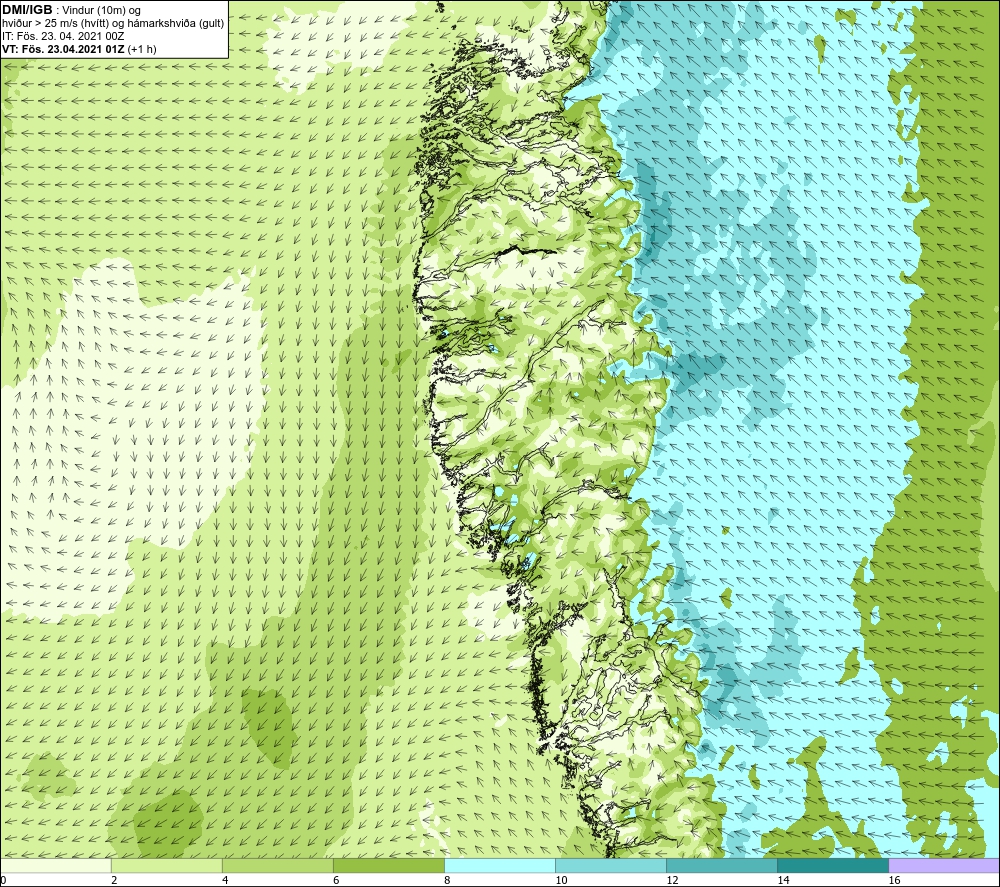Click the legend label "4"
Image resolution: width=1000 pixels, height=887 pixels.
tap(225, 881)
